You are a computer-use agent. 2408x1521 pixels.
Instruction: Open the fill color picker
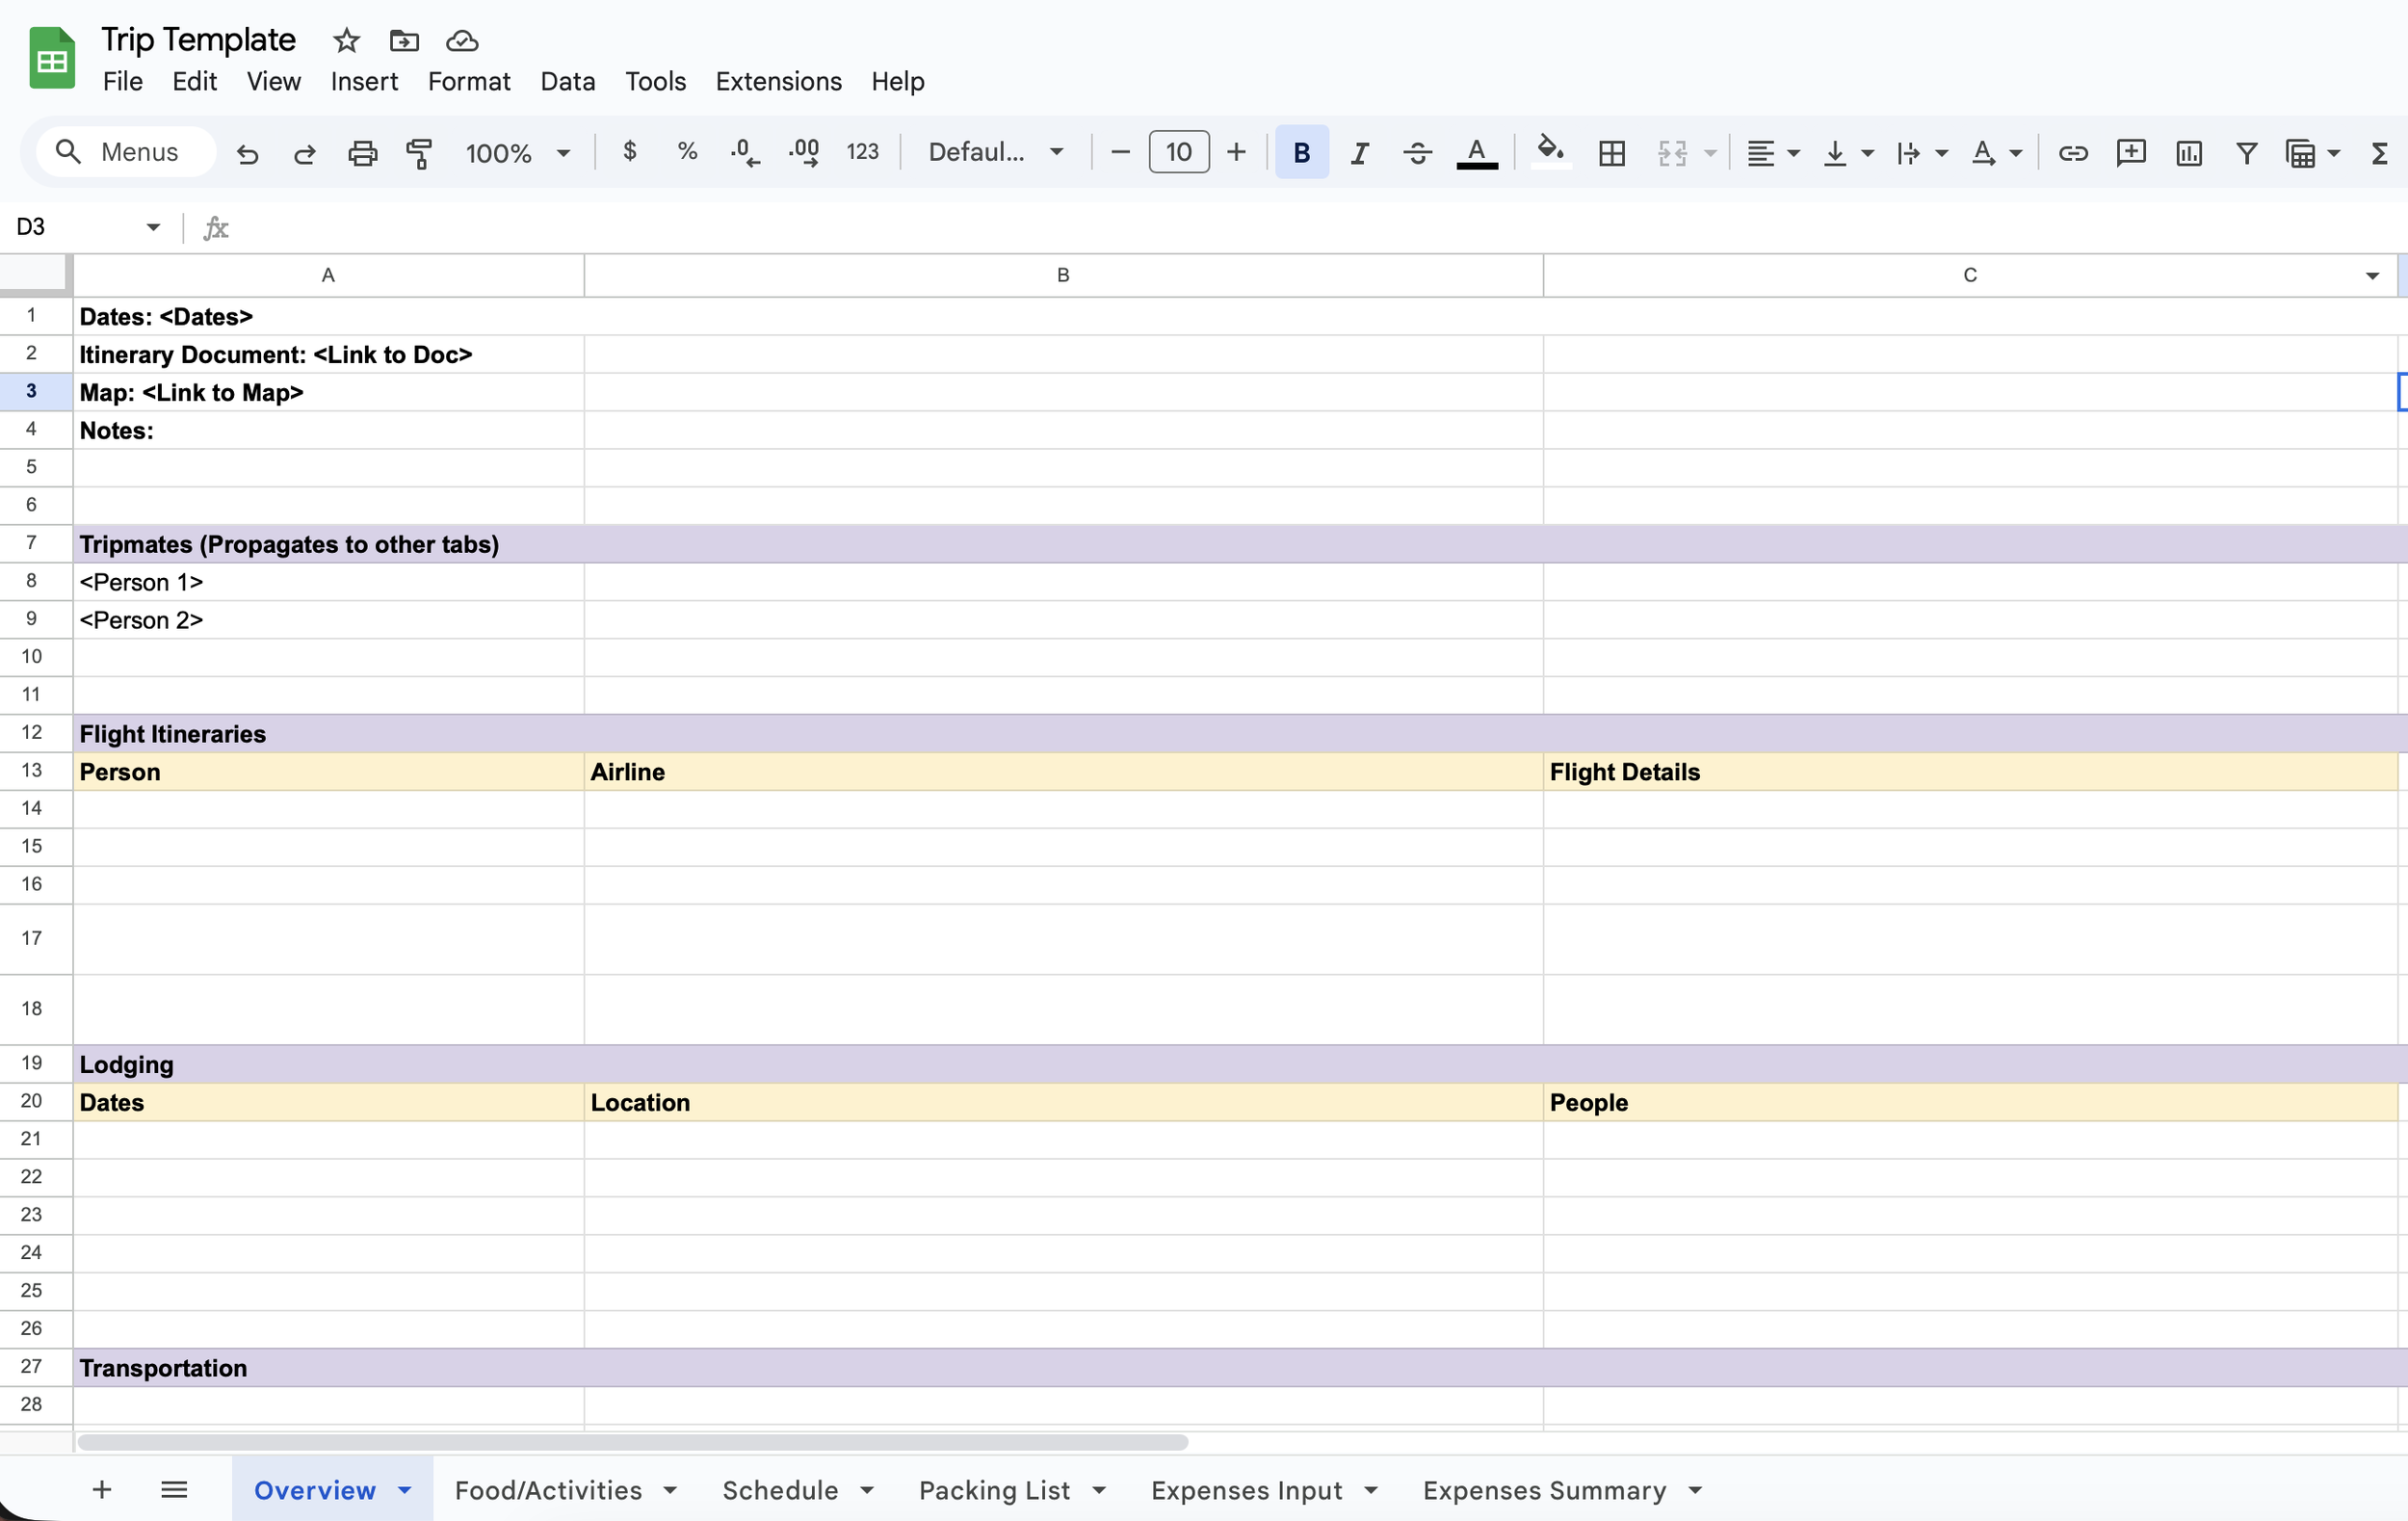coord(1550,153)
